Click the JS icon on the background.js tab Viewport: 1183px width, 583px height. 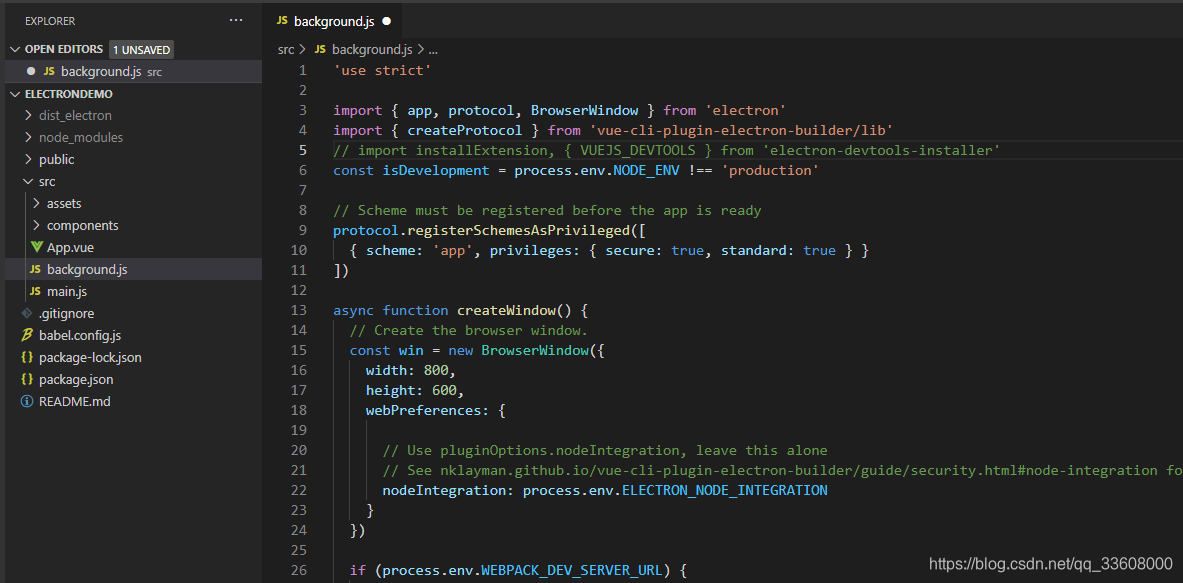(283, 19)
